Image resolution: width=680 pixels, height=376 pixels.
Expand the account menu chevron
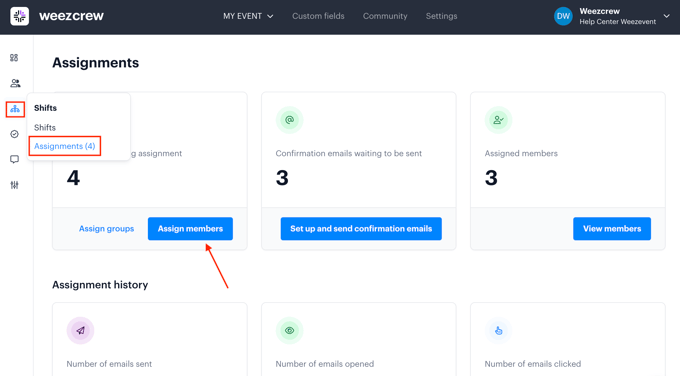coord(667,16)
